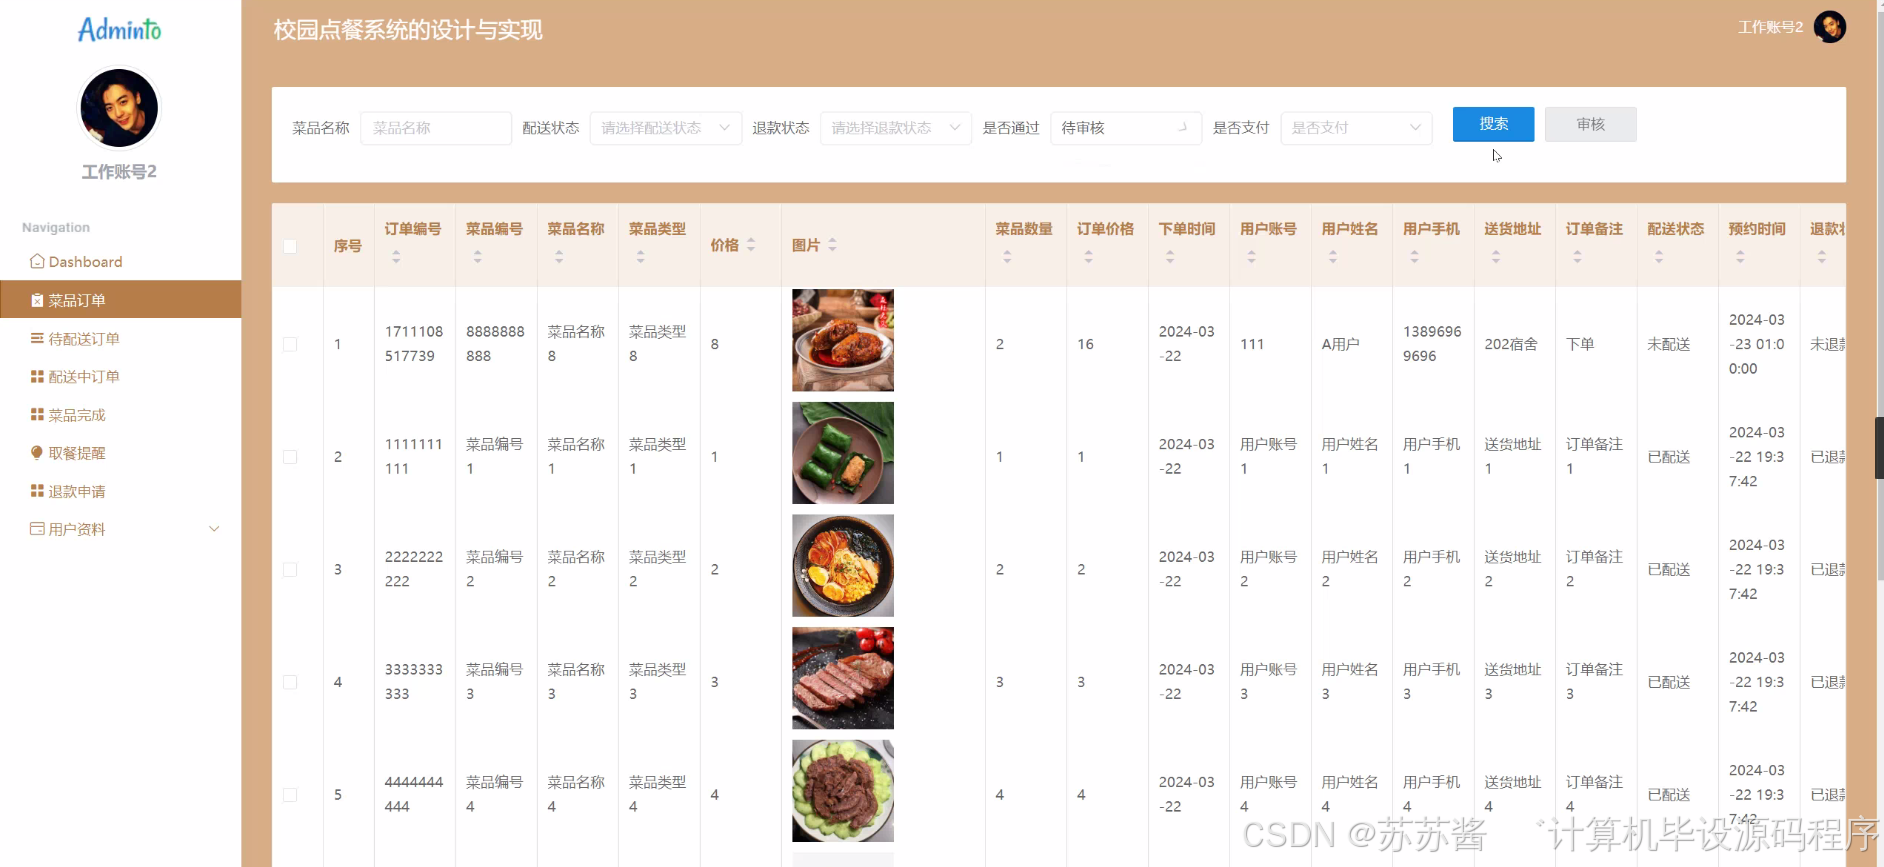Click the 退款申请 grid icon
This screenshot has width=1884, height=867.
tap(37, 491)
